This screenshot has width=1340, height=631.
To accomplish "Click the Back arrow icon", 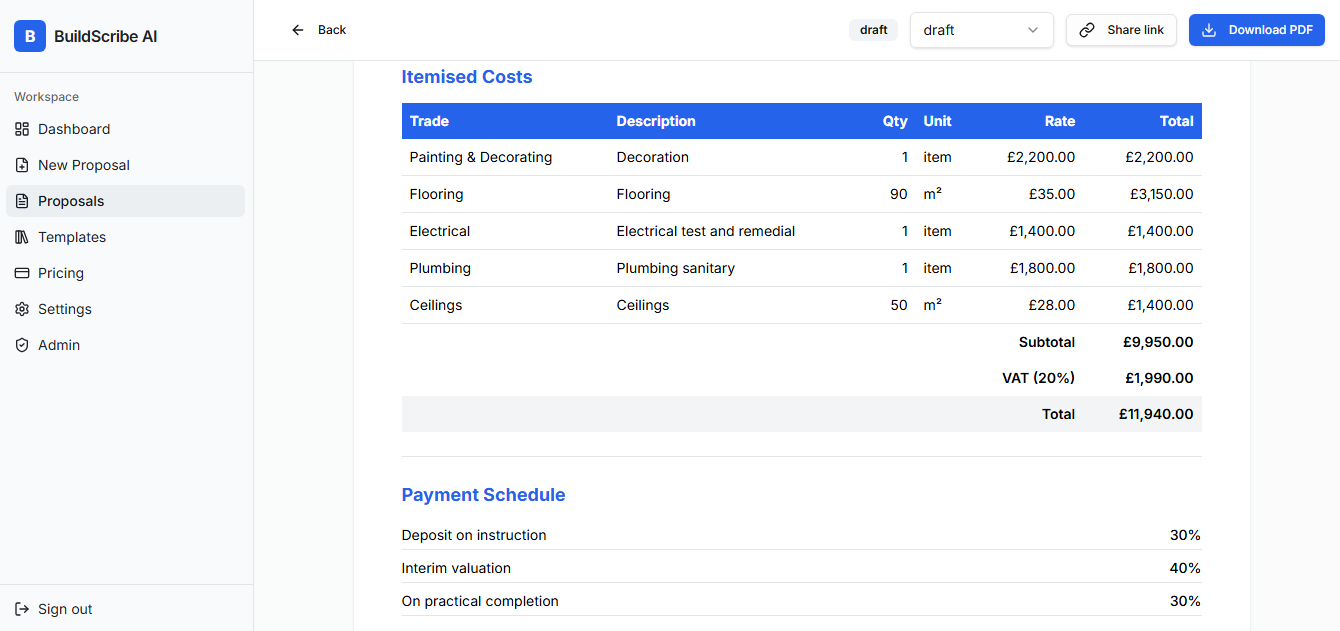I will (298, 30).
